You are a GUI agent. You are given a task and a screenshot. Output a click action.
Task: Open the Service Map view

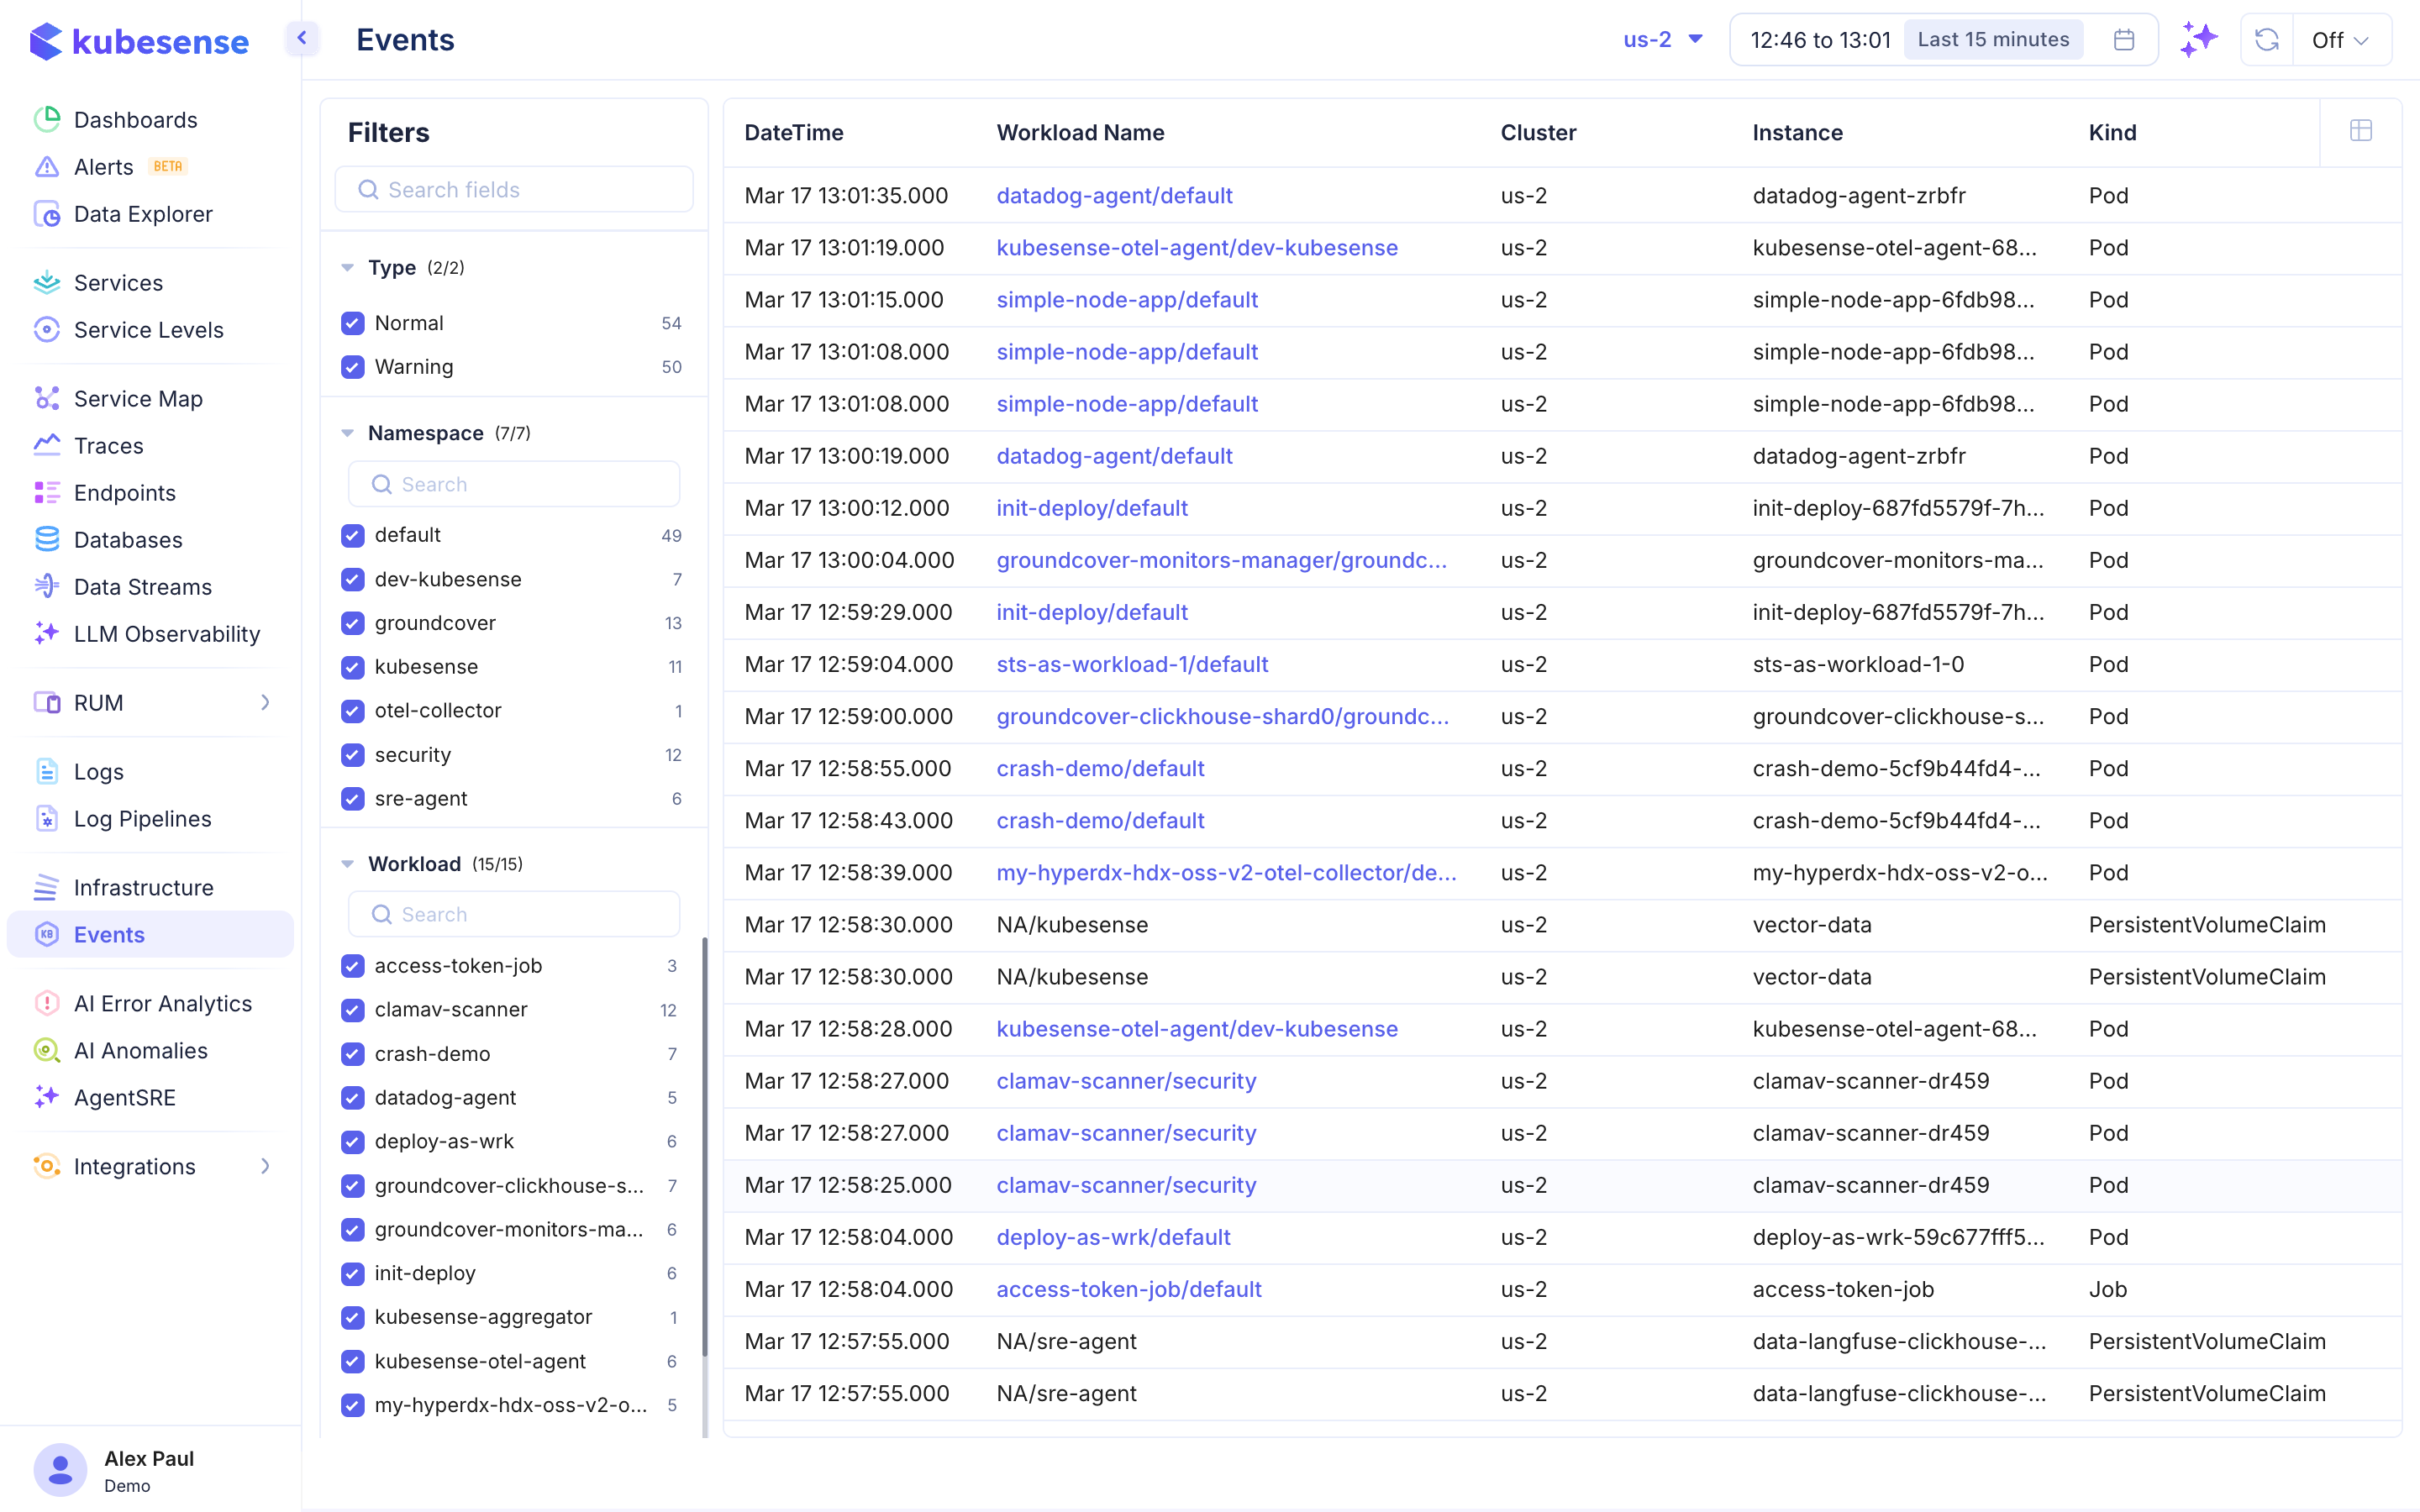(137, 398)
